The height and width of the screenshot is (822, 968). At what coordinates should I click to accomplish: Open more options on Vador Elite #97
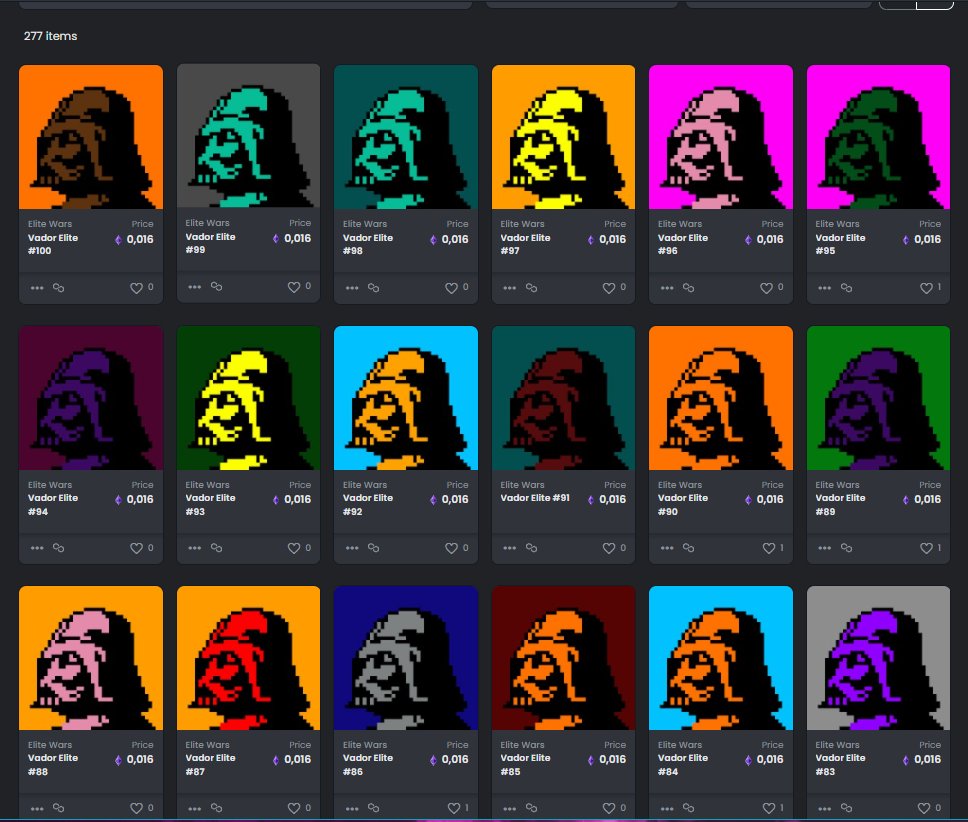coord(509,288)
